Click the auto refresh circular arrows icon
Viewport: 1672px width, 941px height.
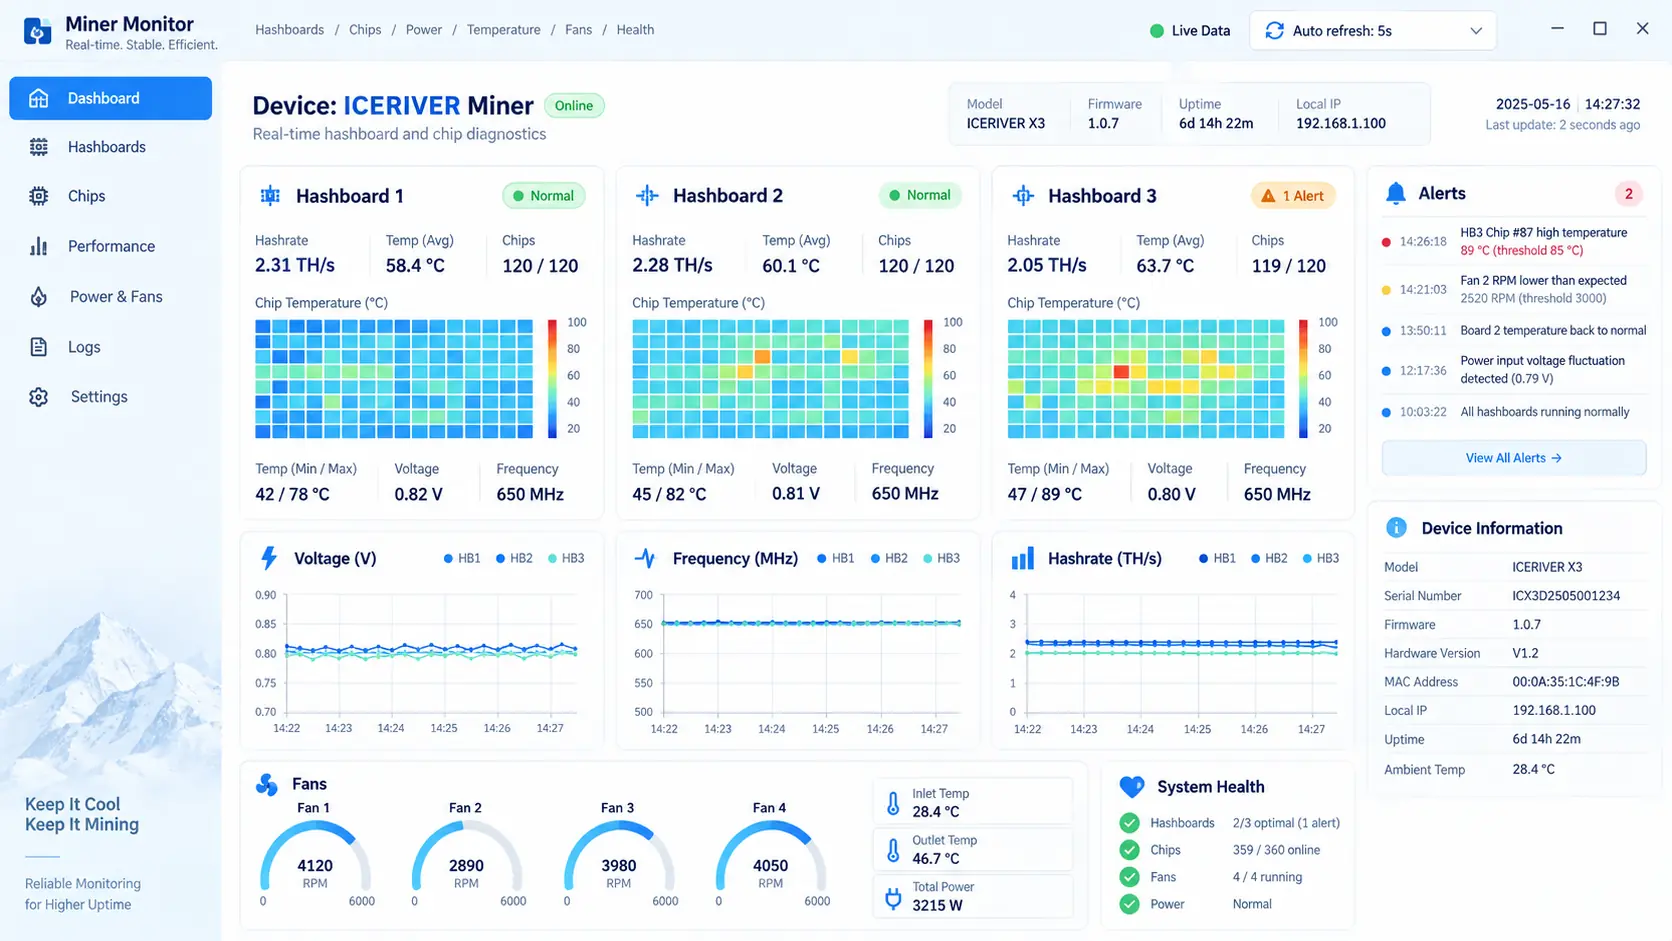coord(1274,31)
